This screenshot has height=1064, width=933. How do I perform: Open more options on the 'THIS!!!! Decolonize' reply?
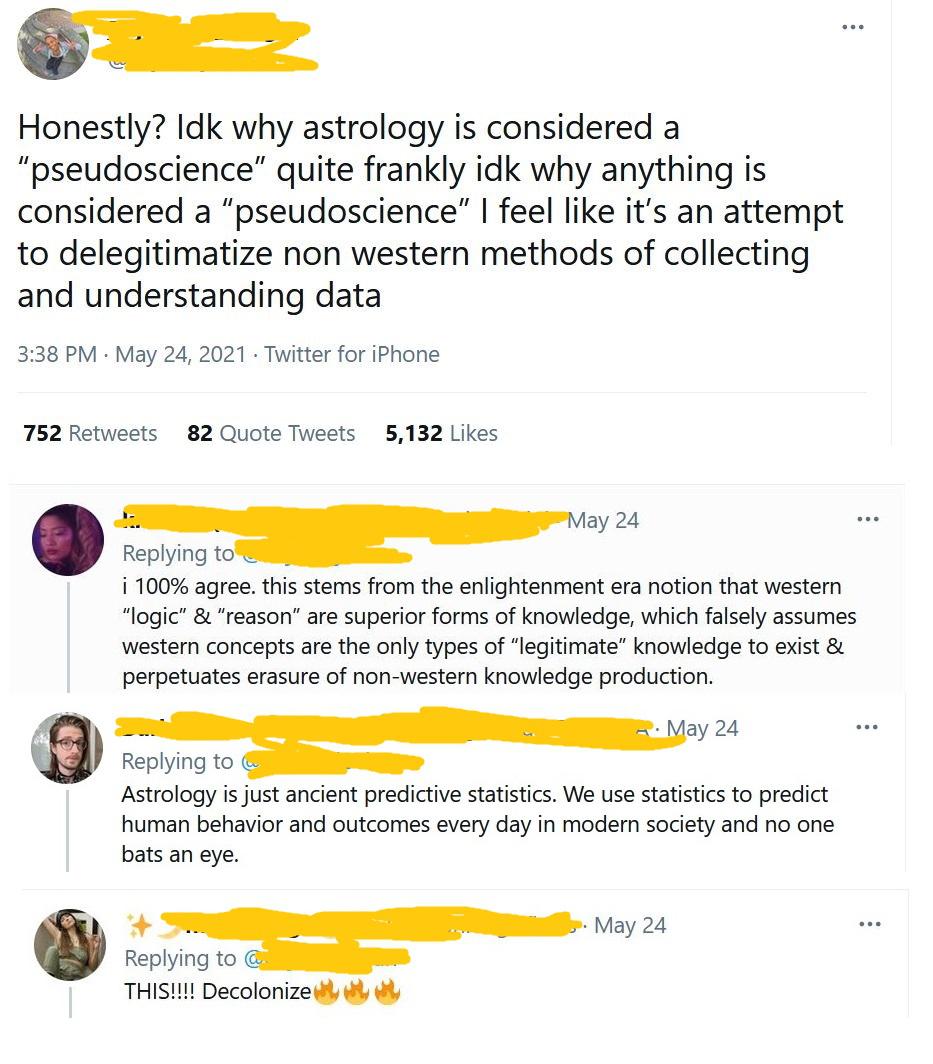[x=869, y=924]
